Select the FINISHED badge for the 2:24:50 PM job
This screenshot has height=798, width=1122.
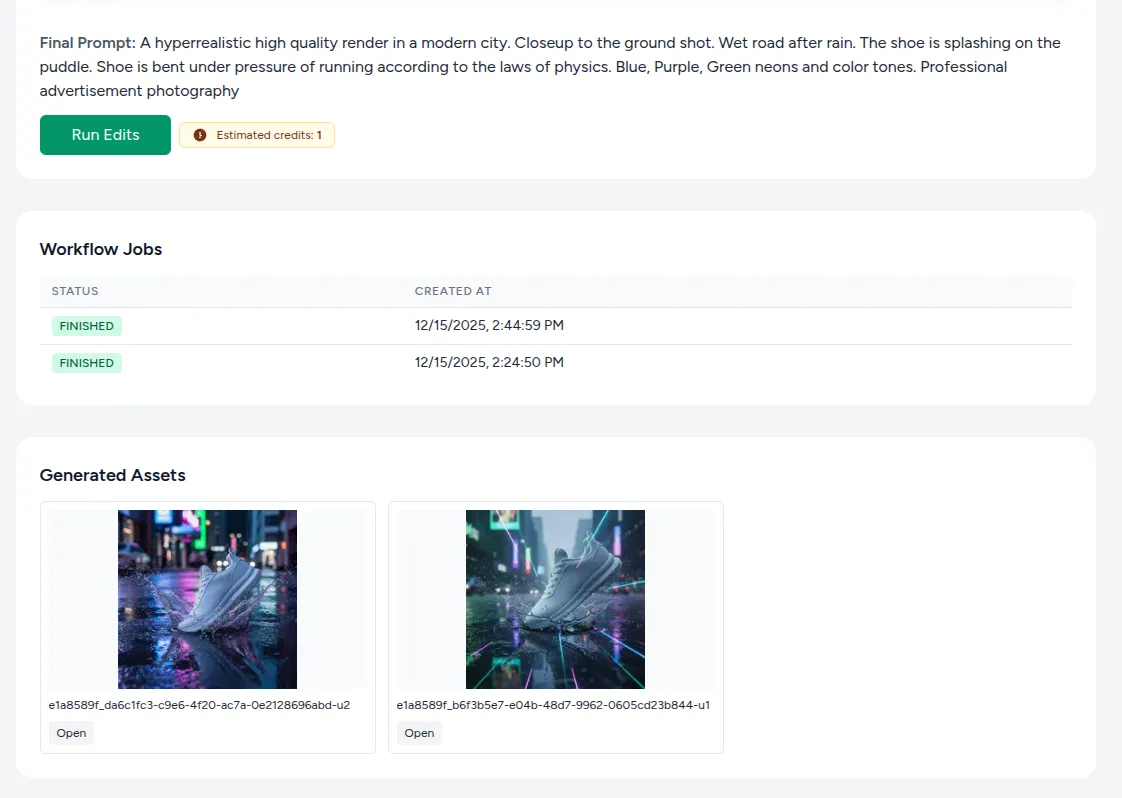coord(87,363)
